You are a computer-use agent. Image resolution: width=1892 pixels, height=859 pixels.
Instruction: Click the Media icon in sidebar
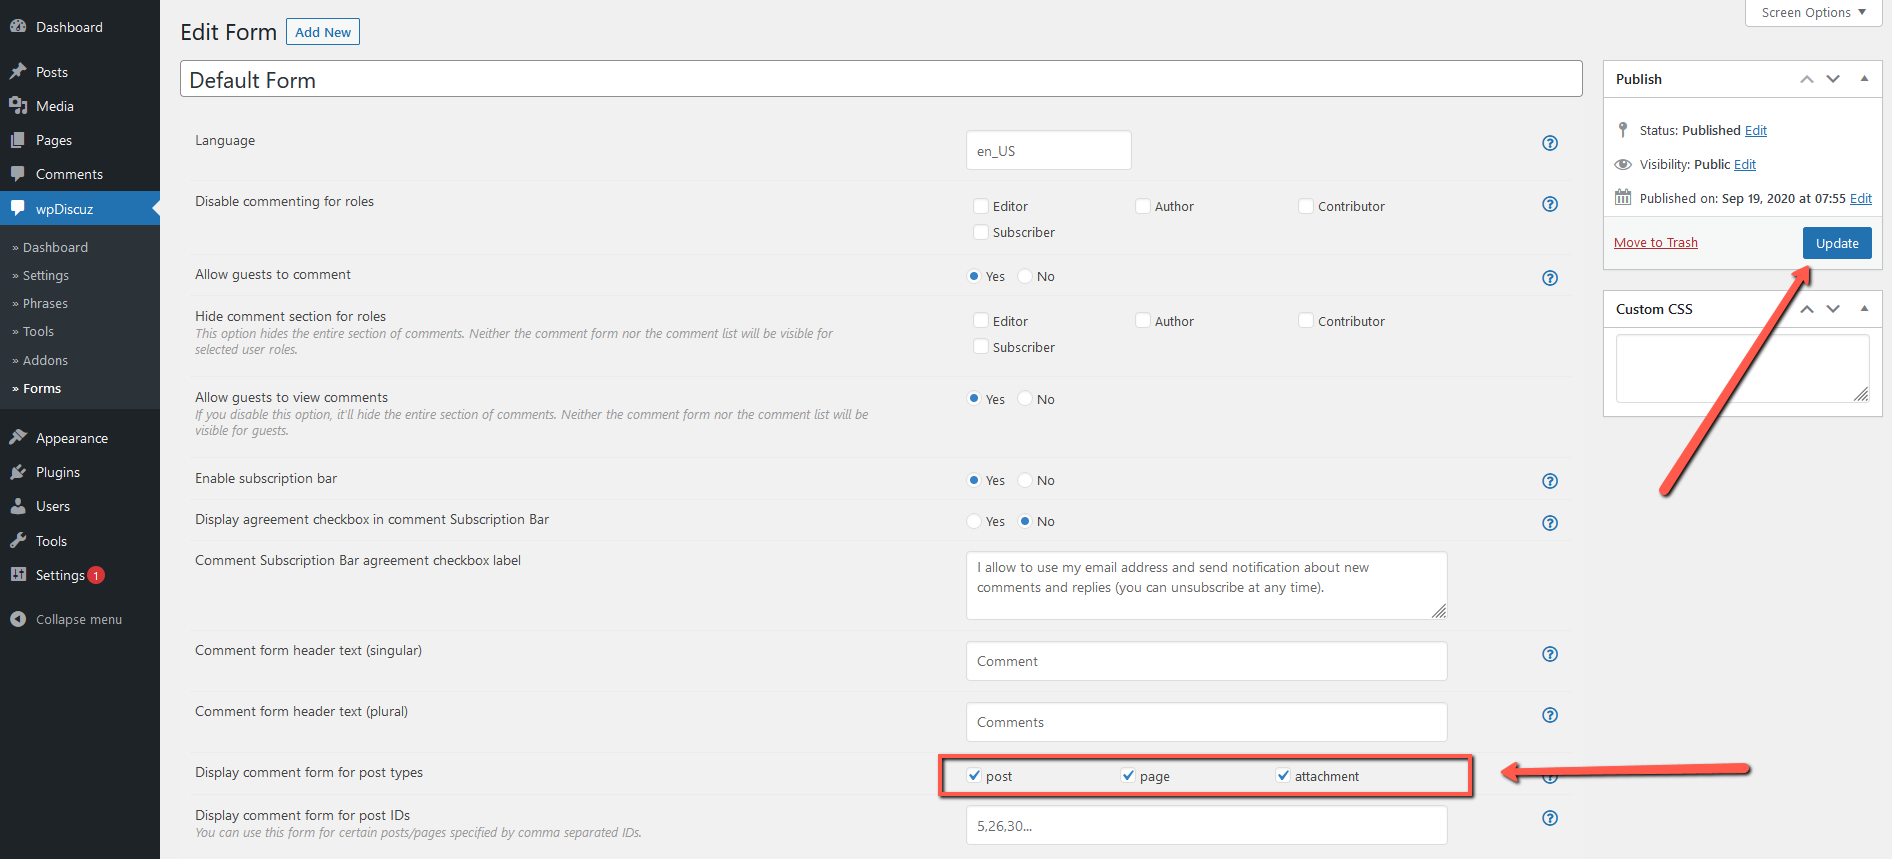pos(18,106)
